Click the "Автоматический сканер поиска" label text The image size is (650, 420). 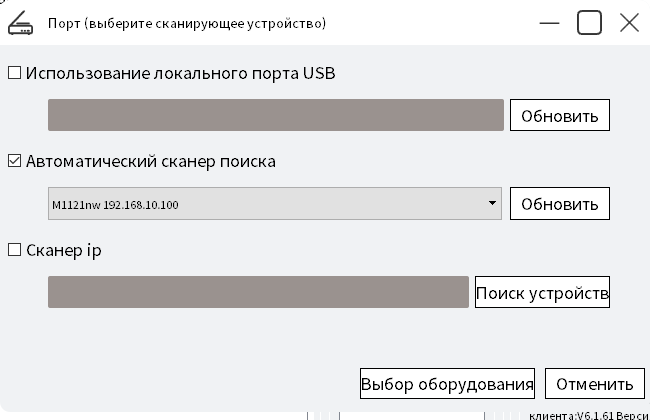pos(151,161)
